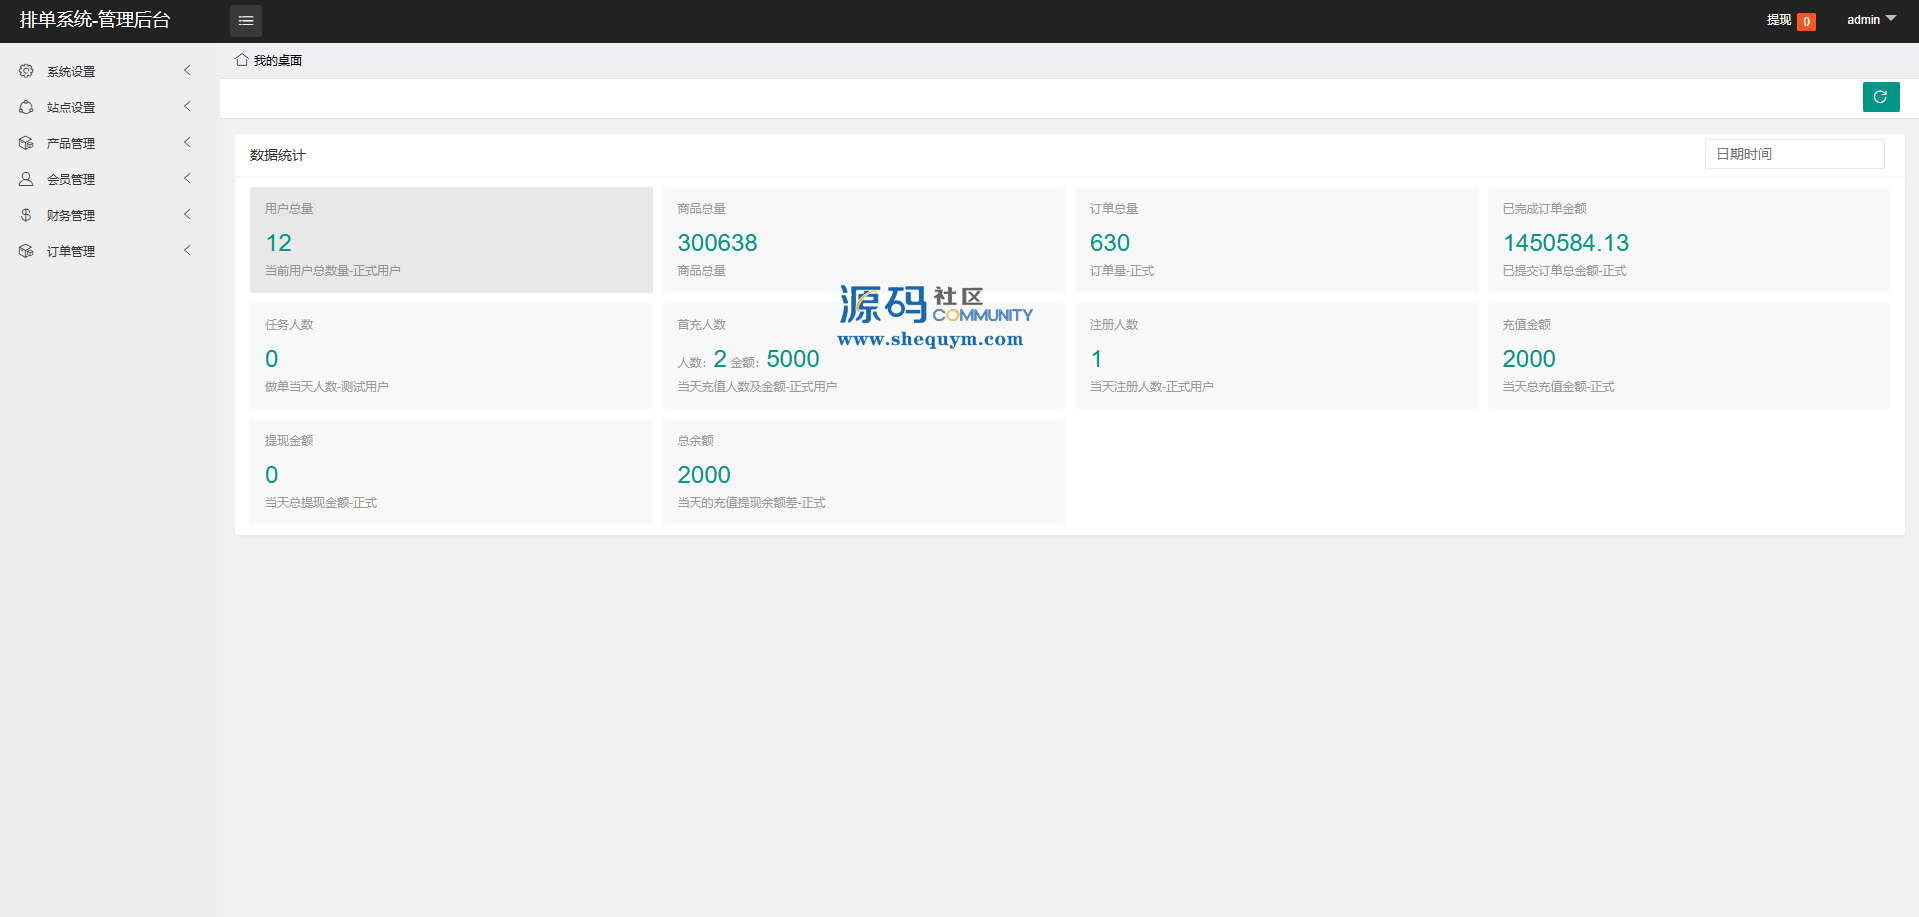Expand the 产品管理 submenu arrow

pyautogui.click(x=187, y=142)
